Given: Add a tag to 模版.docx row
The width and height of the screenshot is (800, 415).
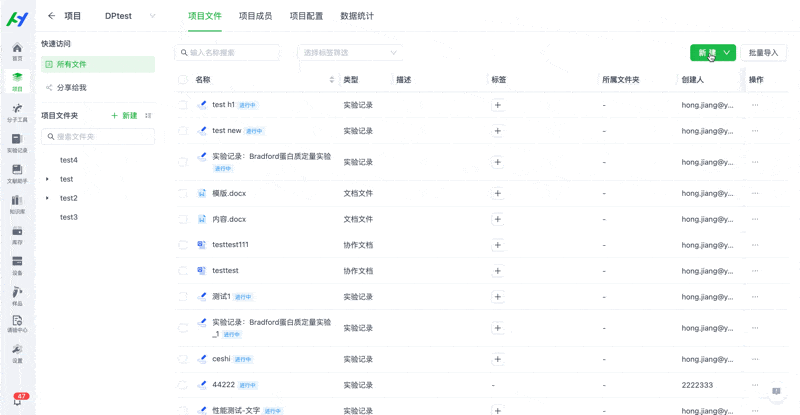Looking at the screenshot, I should coord(497,193).
